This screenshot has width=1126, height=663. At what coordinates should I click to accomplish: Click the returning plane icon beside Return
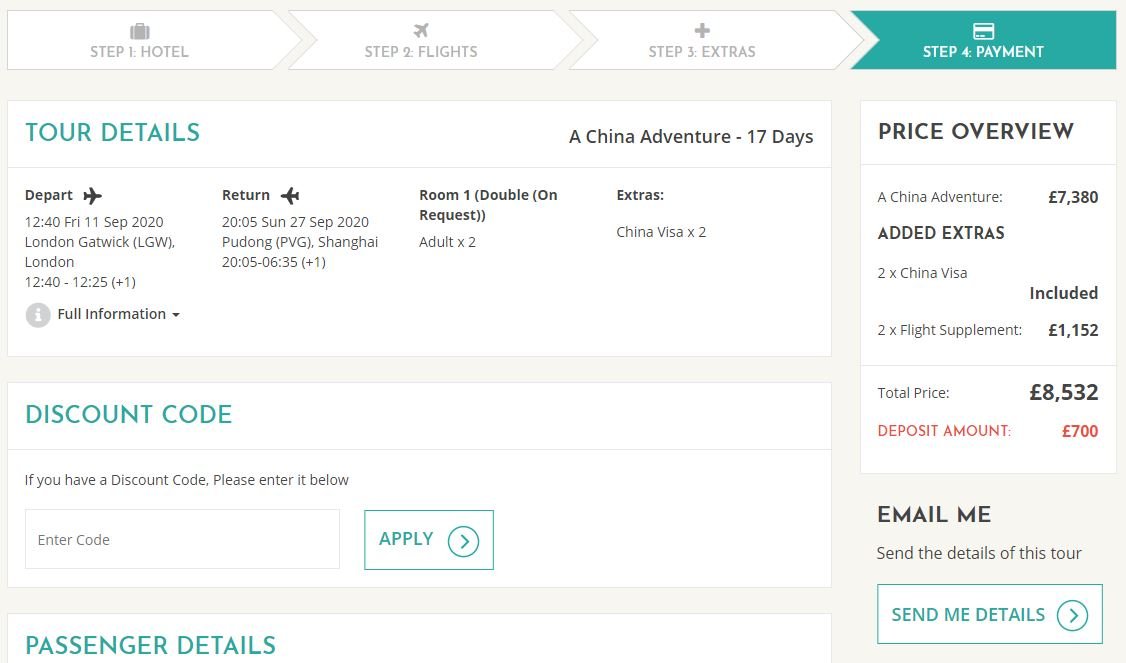coord(289,195)
